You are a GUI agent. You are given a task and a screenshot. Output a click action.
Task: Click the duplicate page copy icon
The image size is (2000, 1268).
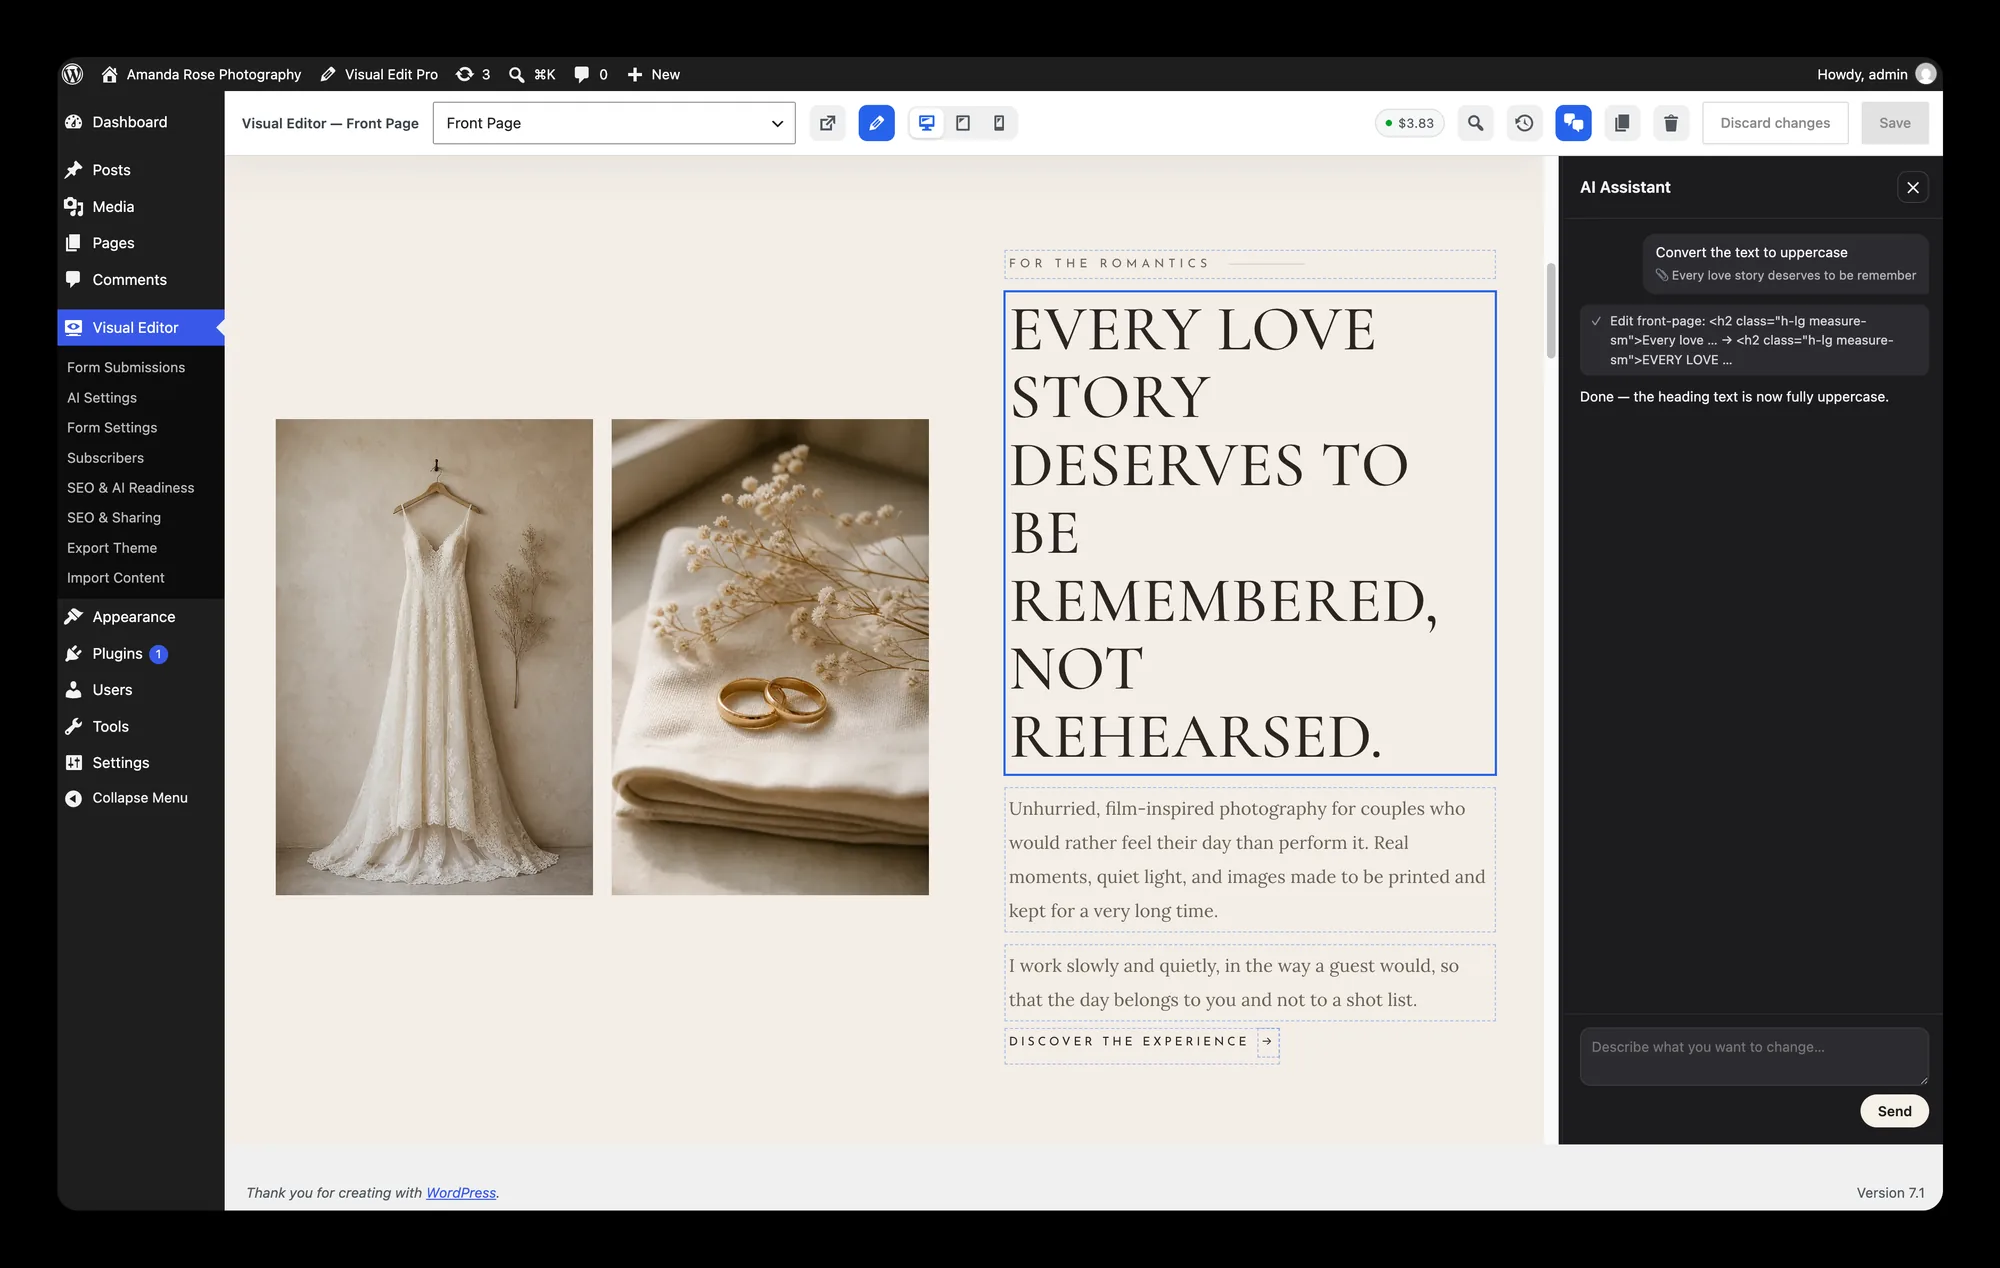[1622, 123]
